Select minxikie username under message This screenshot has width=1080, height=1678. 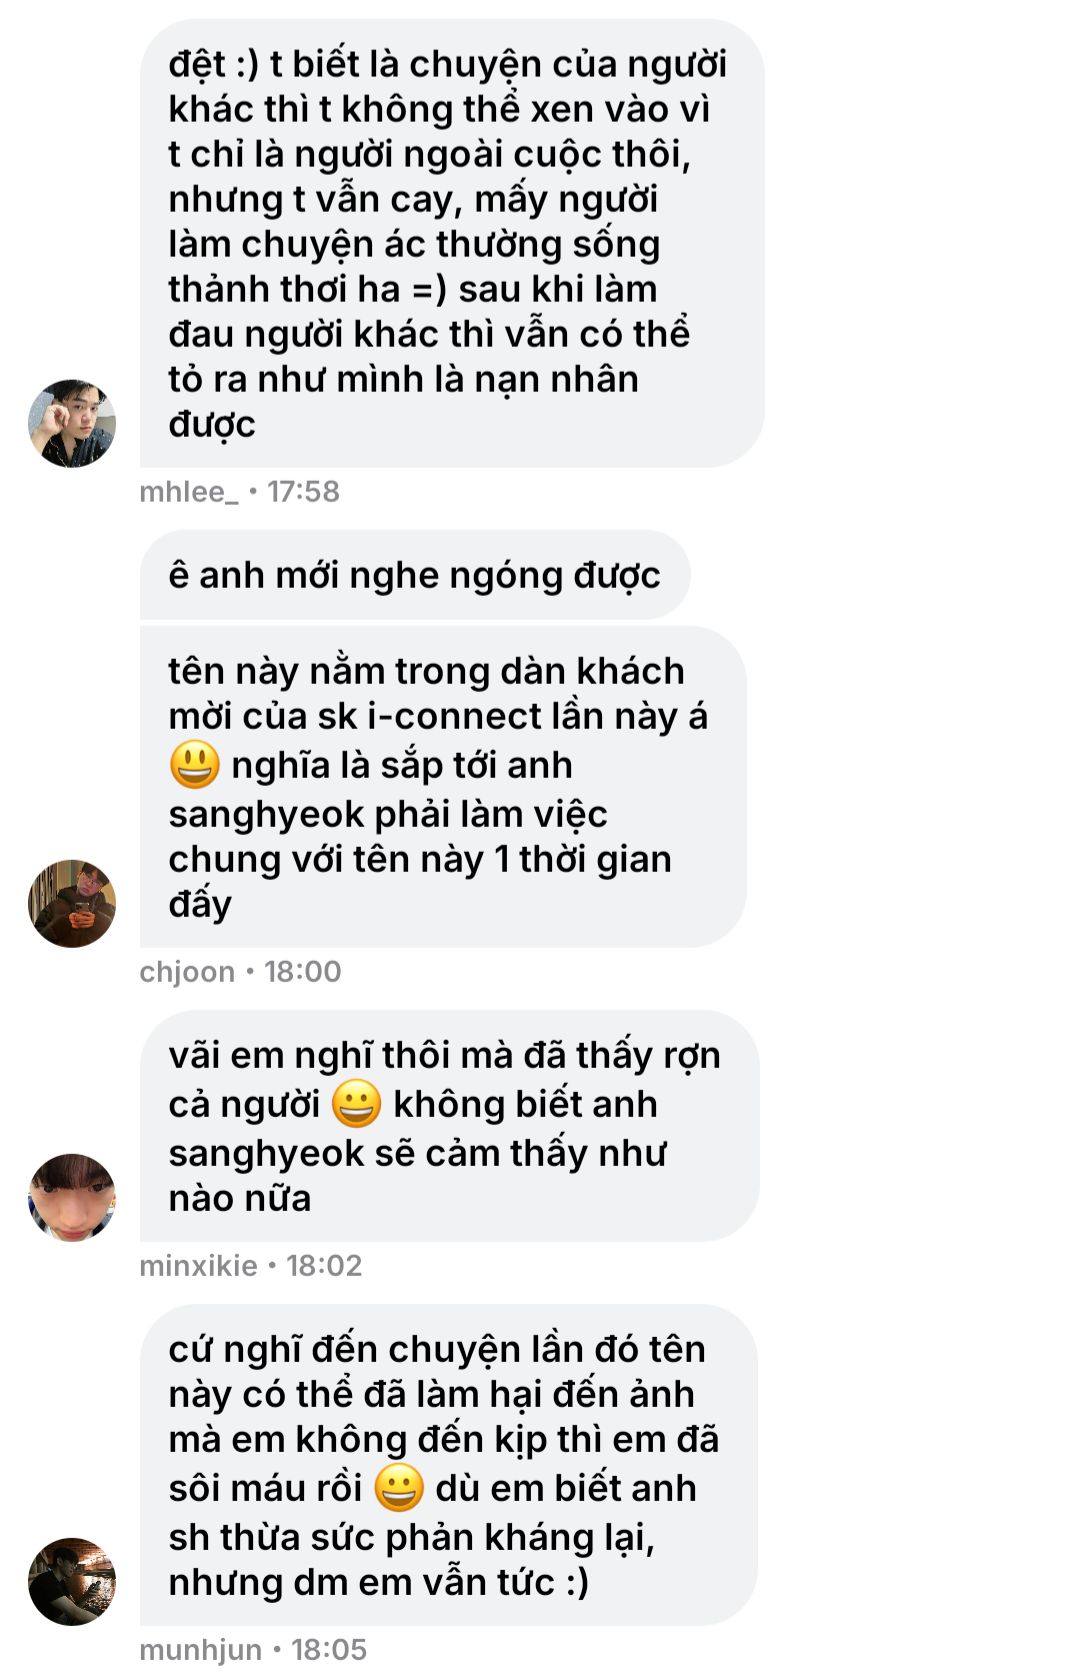point(198,1266)
